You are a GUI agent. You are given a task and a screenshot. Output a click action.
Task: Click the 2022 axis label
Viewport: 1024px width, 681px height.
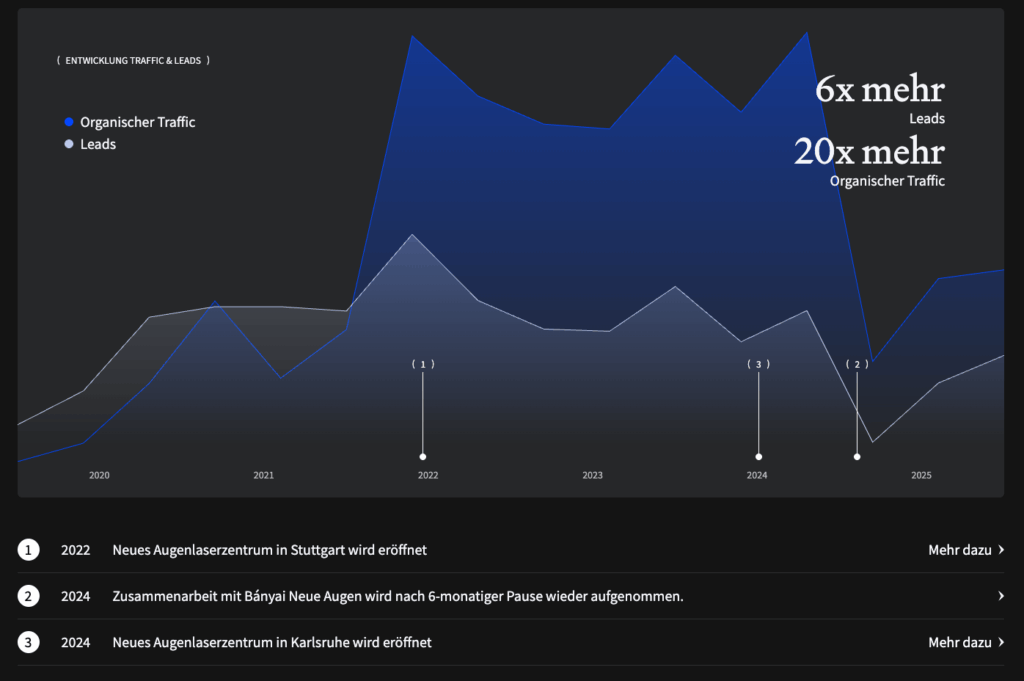point(428,475)
